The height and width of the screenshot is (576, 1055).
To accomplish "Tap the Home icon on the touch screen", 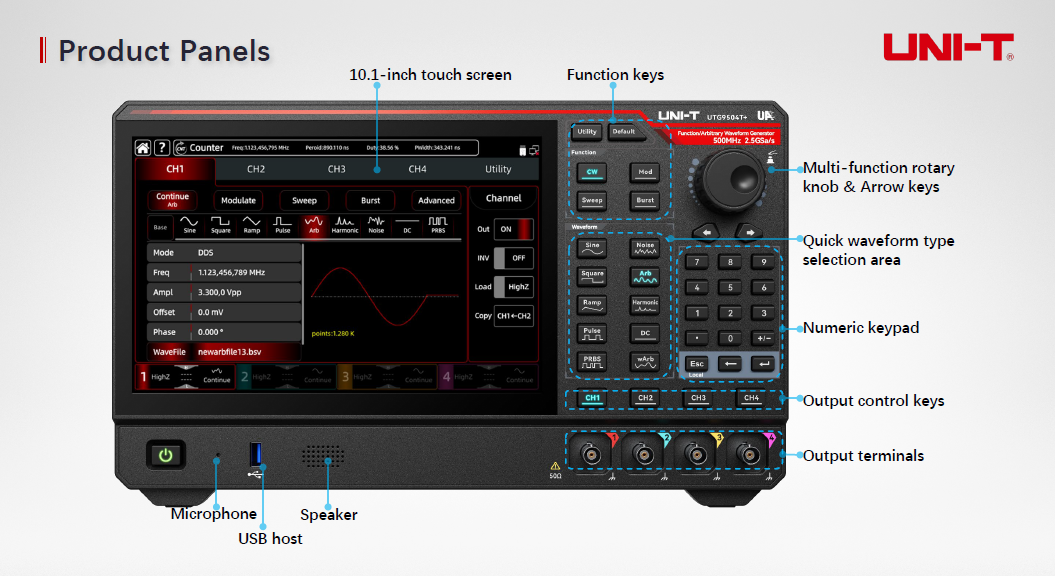I will (x=143, y=148).
